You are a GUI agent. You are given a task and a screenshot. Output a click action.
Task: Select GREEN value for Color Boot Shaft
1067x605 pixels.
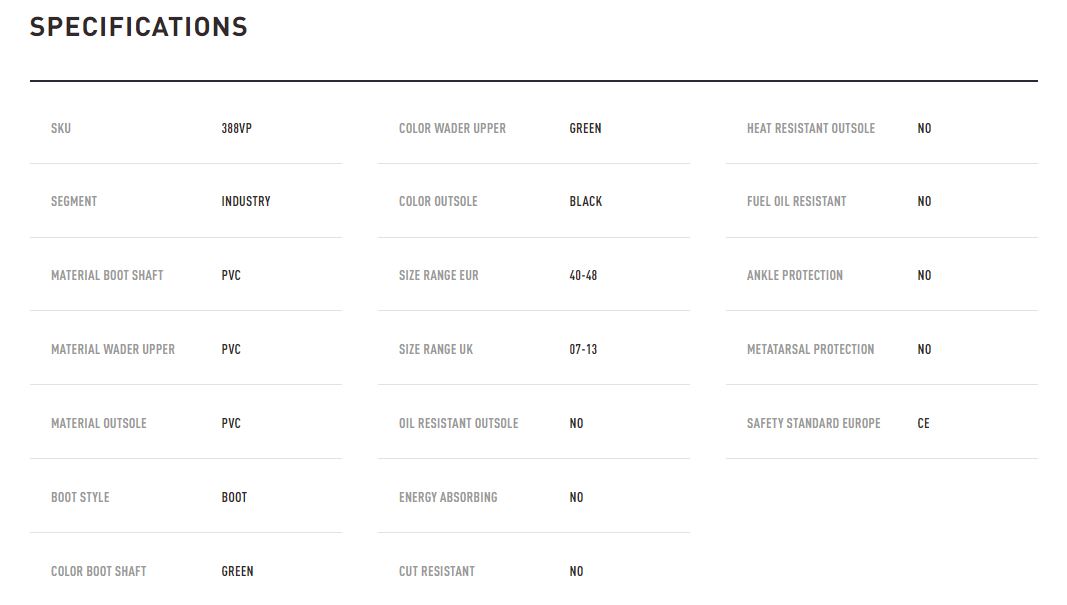tap(237, 572)
